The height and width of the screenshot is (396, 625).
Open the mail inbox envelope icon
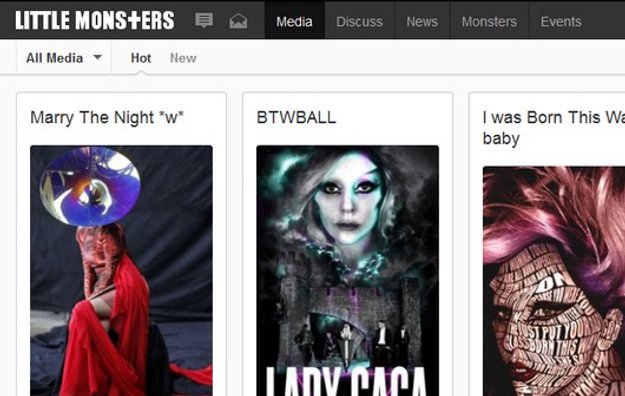(x=238, y=21)
